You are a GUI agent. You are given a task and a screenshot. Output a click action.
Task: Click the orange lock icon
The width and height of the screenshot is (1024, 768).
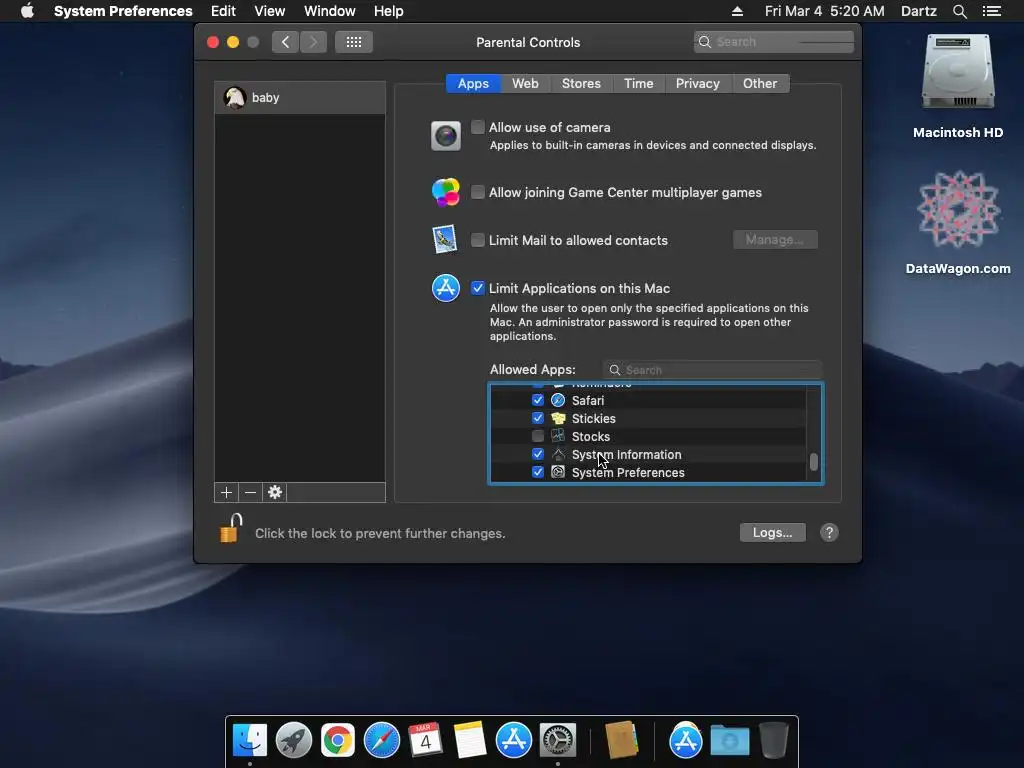pyautogui.click(x=230, y=528)
